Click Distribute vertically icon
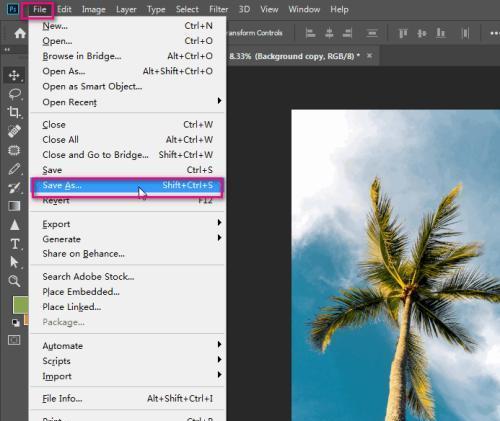Screen dimensions: 500x421 pos(372,33)
